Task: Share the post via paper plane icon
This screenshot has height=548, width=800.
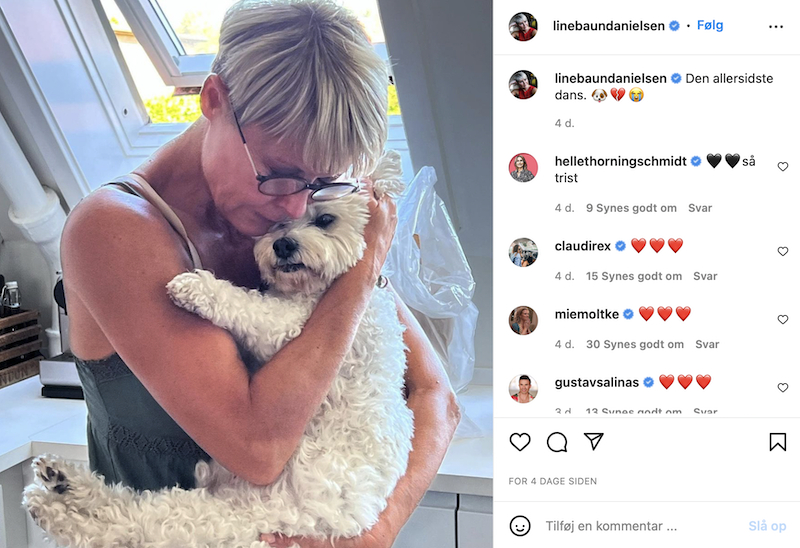Action: [594, 441]
